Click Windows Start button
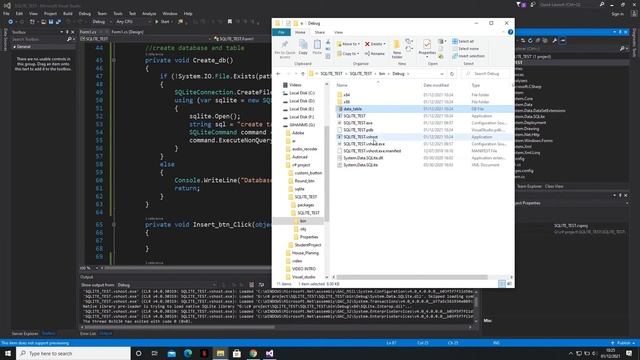Screen dimensions: 640x360 [8, 353]
